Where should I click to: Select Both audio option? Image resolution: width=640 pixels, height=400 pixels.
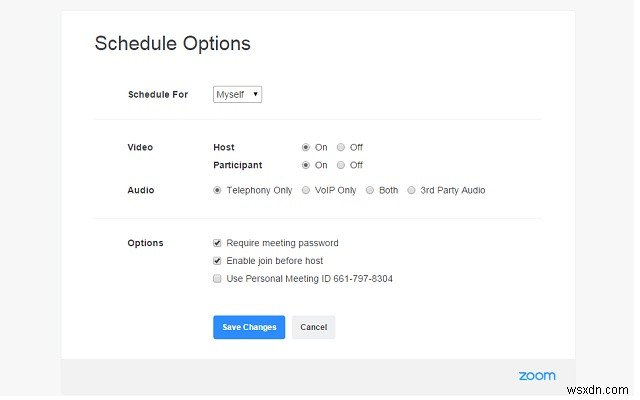(370, 190)
